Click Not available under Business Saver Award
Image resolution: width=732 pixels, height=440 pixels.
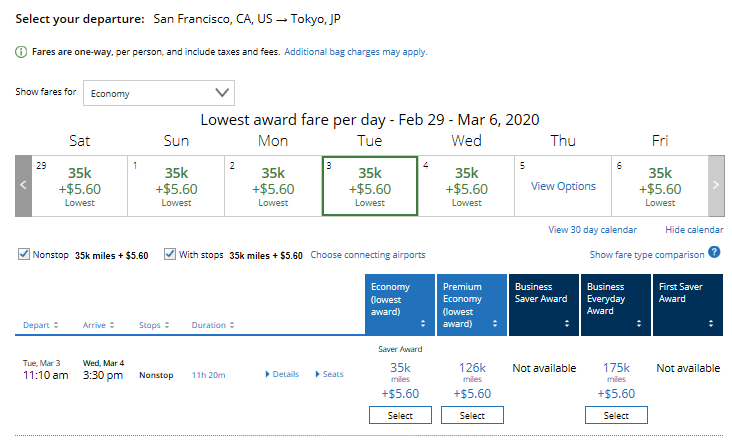(x=544, y=368)
